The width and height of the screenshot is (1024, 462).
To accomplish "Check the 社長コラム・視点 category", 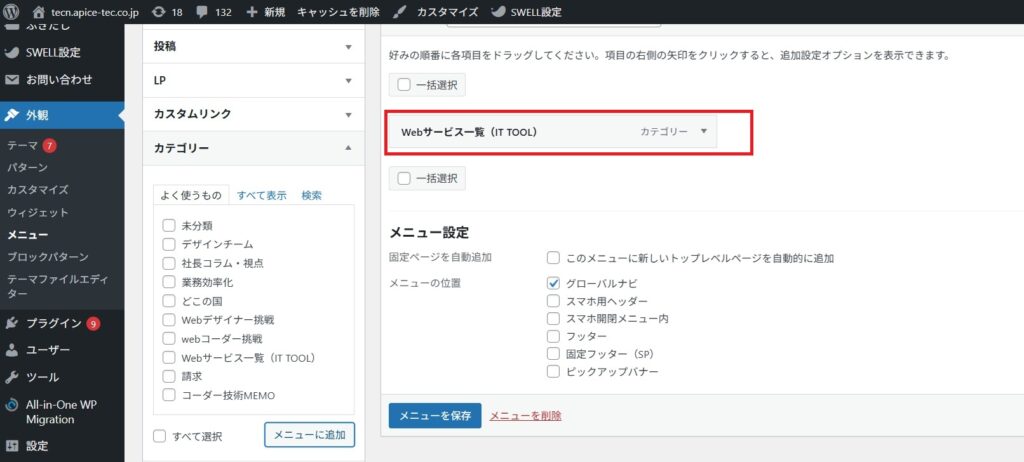I will click(x=169, y=263).
